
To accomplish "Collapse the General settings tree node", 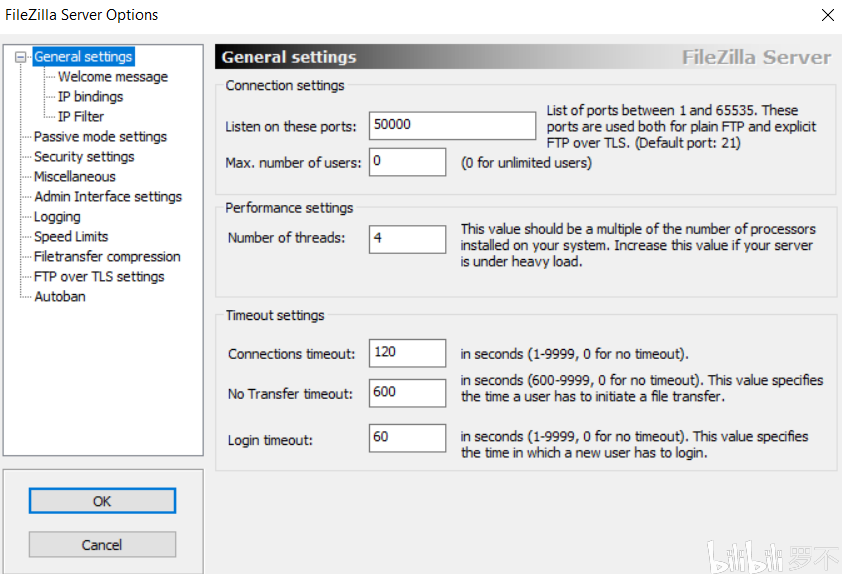I will click(20, 57).
